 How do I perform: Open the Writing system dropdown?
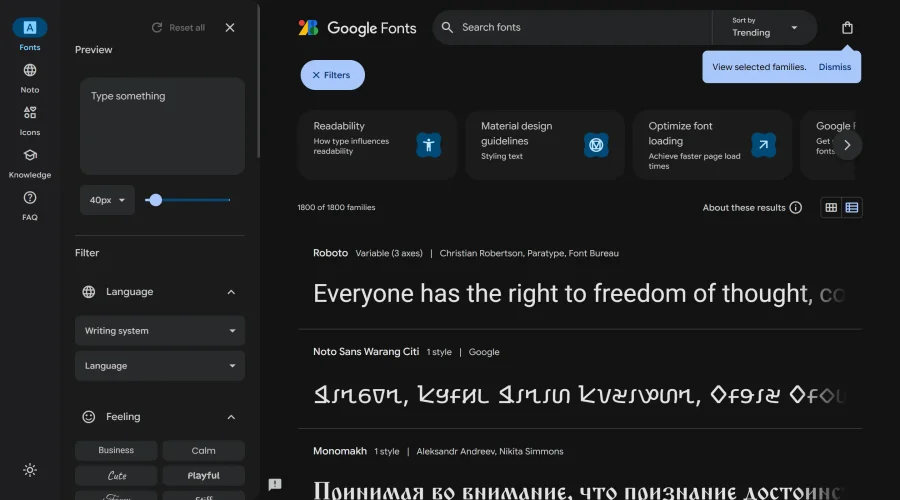pos(160,331)
